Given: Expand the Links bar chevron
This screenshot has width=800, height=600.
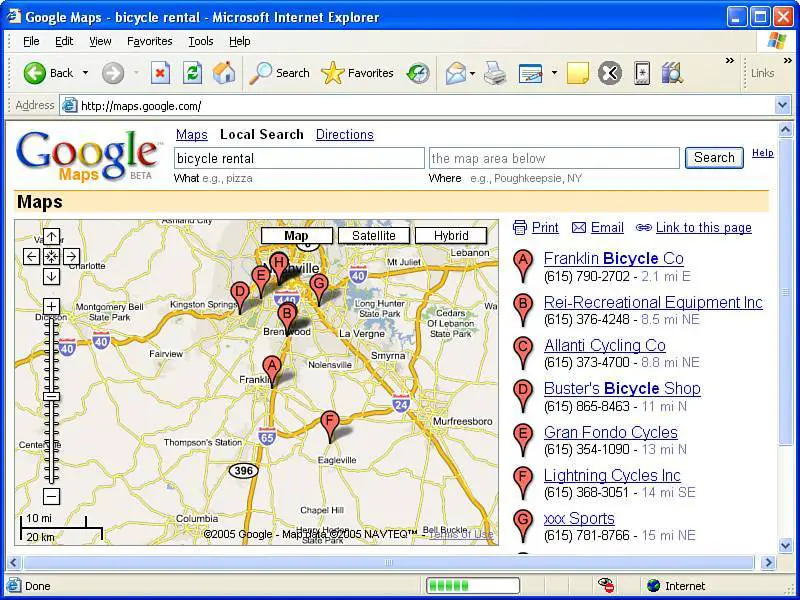Looking at the screenshot, I should coord(787,61).
